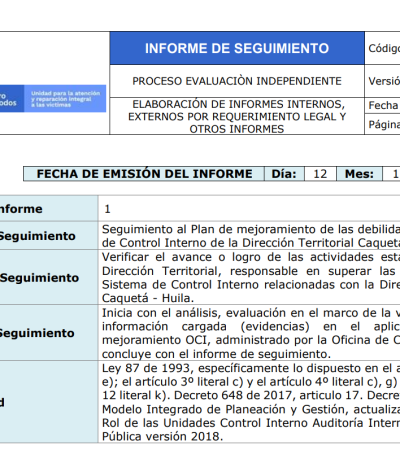
Task: Click the Versión field in the header
Action: (x=383, y=81)
